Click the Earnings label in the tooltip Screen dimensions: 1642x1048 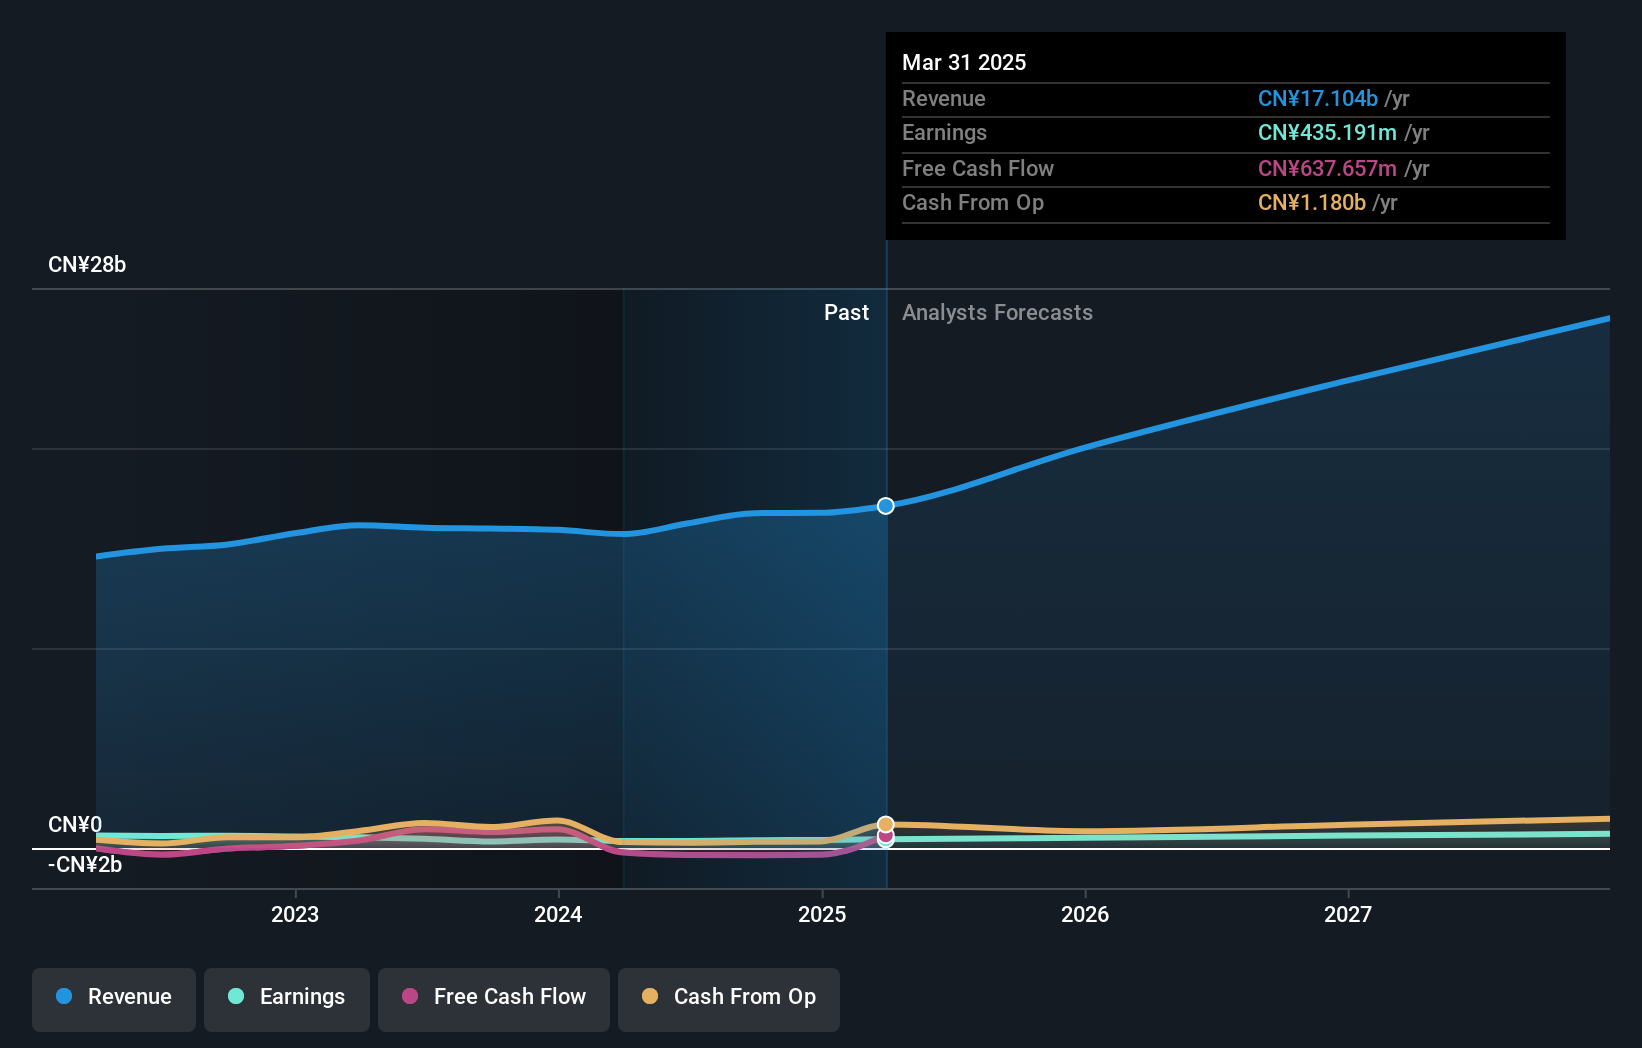944,133
